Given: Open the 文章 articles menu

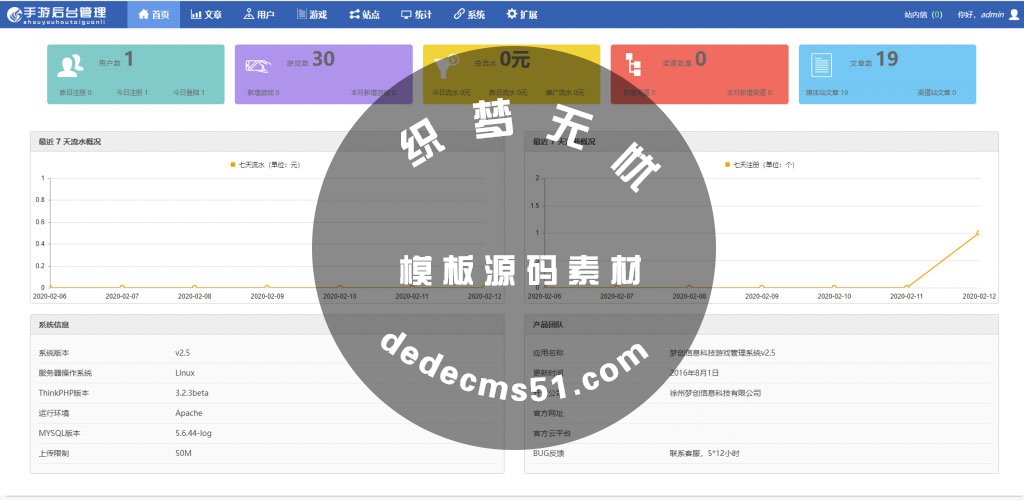Looking at the screenshot, I should (x=206, y=14).
